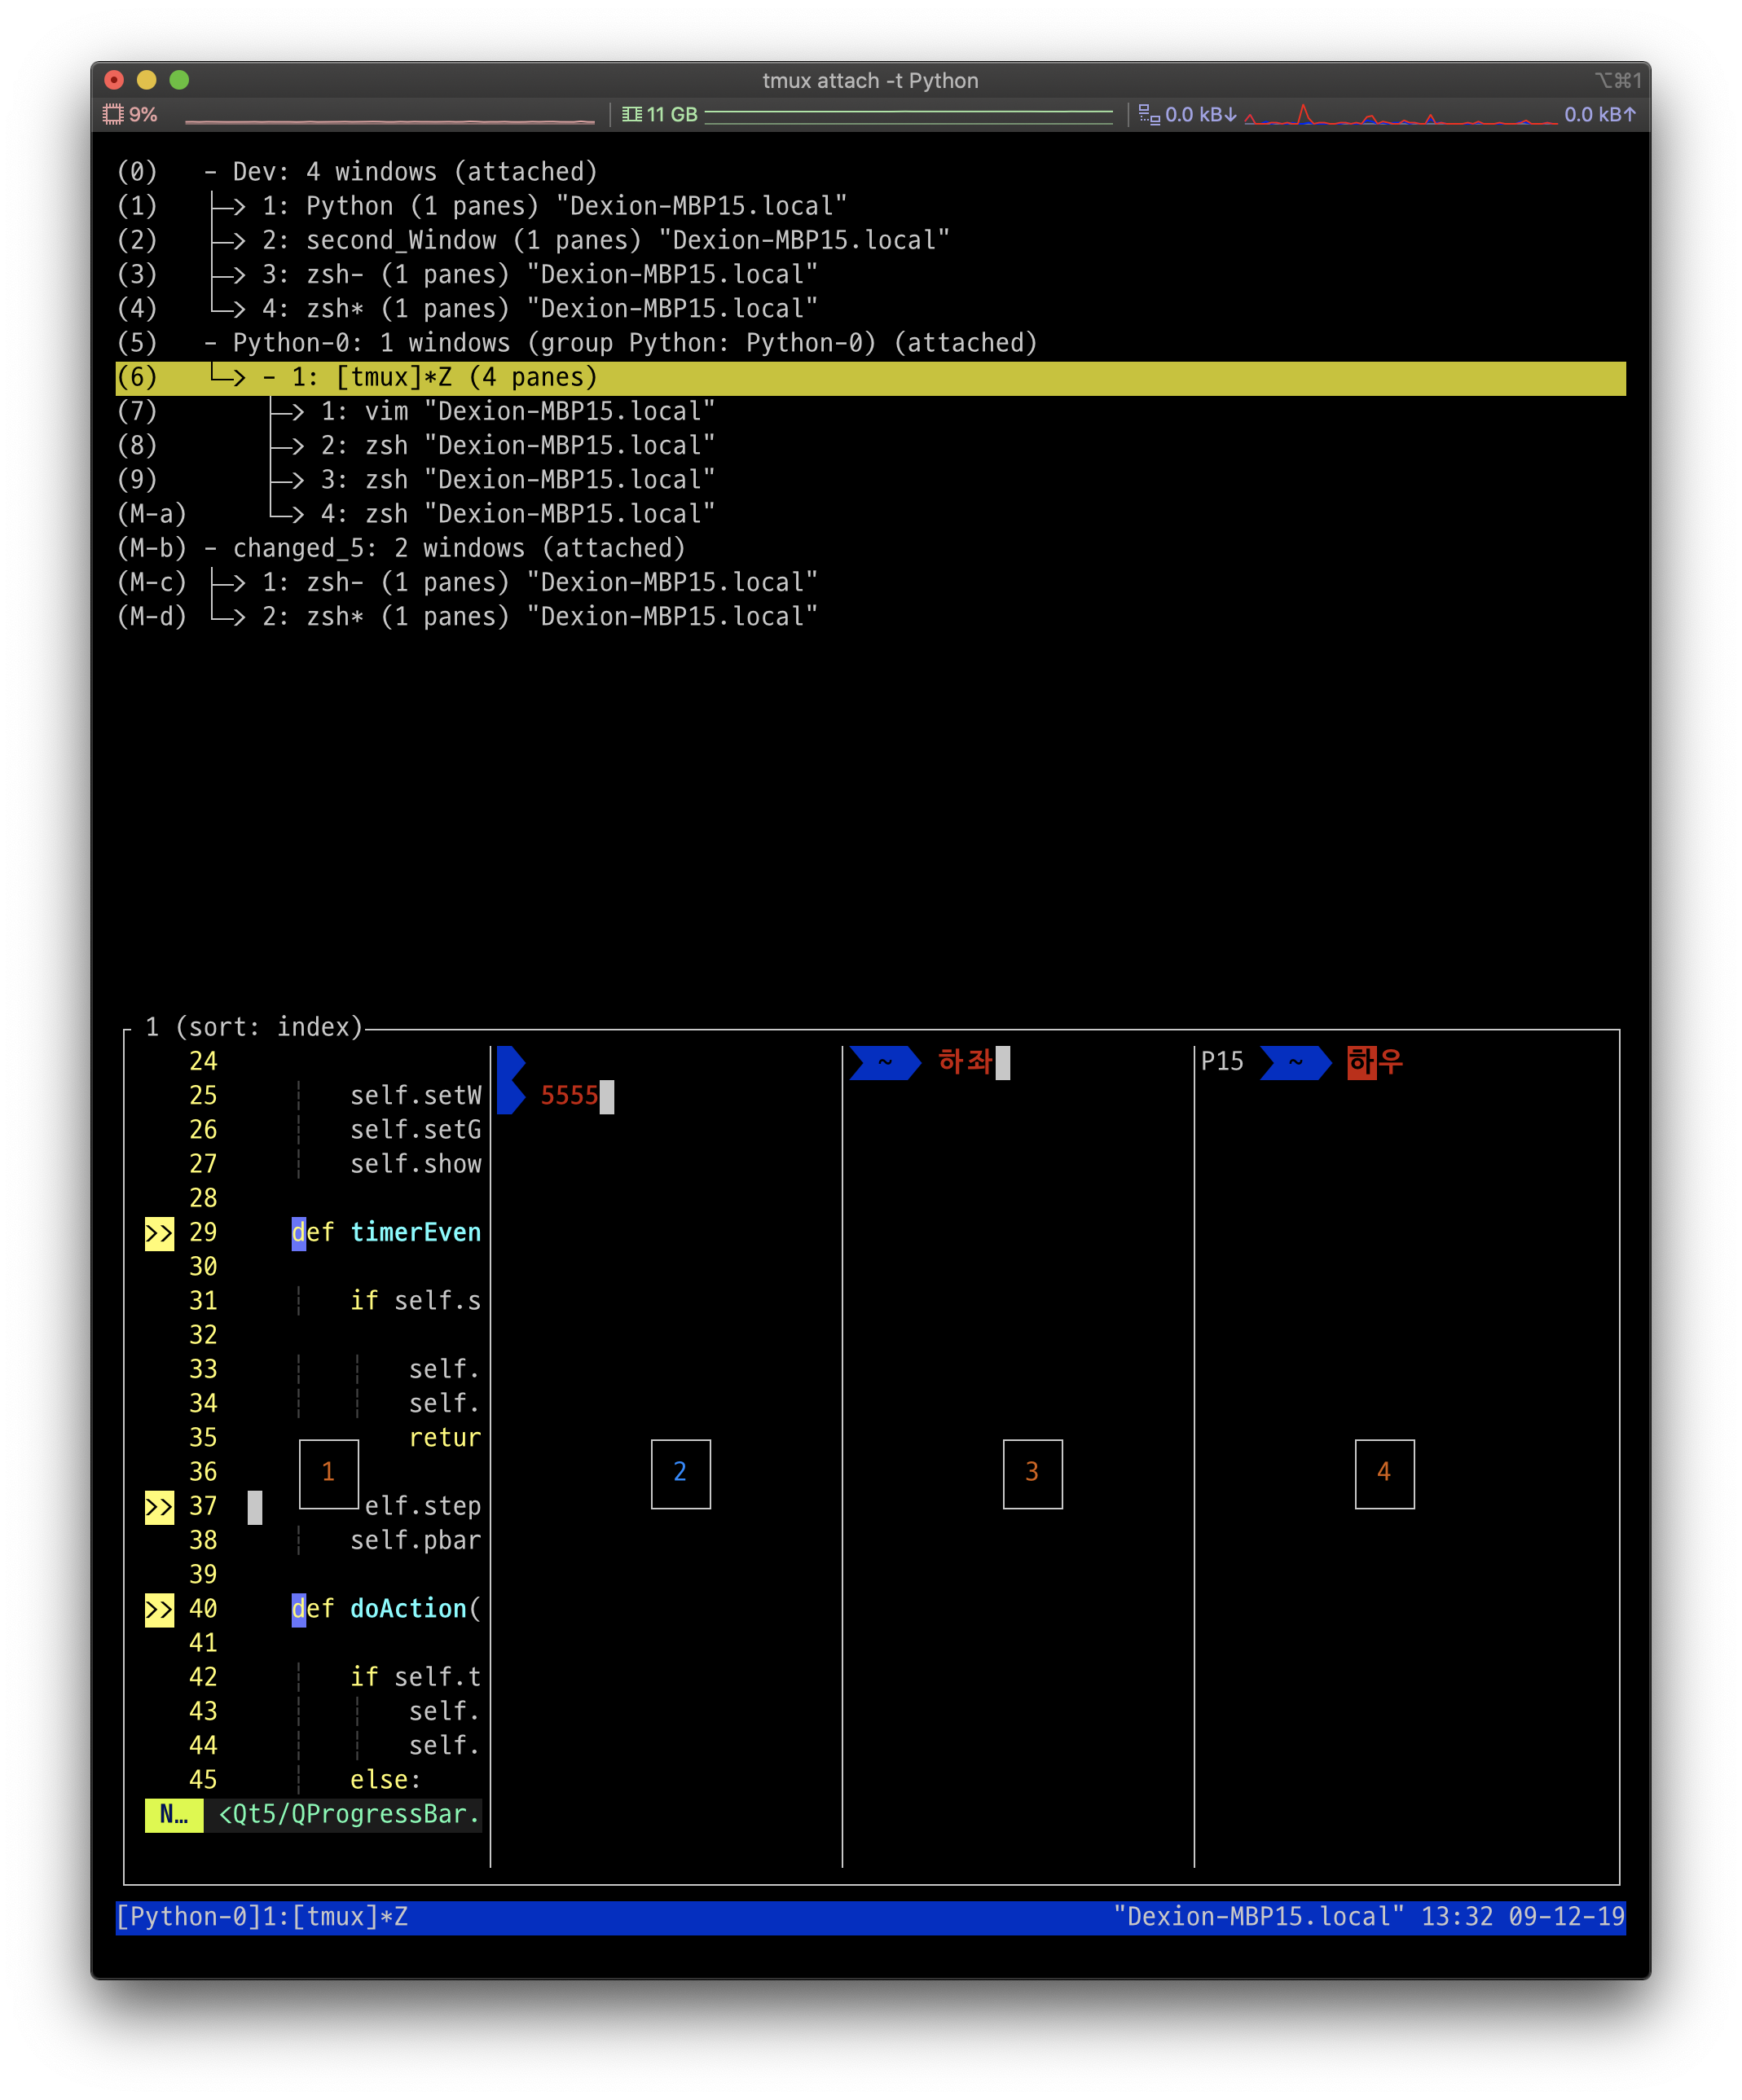Click the sign marker at line 29

click(159, 1233)
